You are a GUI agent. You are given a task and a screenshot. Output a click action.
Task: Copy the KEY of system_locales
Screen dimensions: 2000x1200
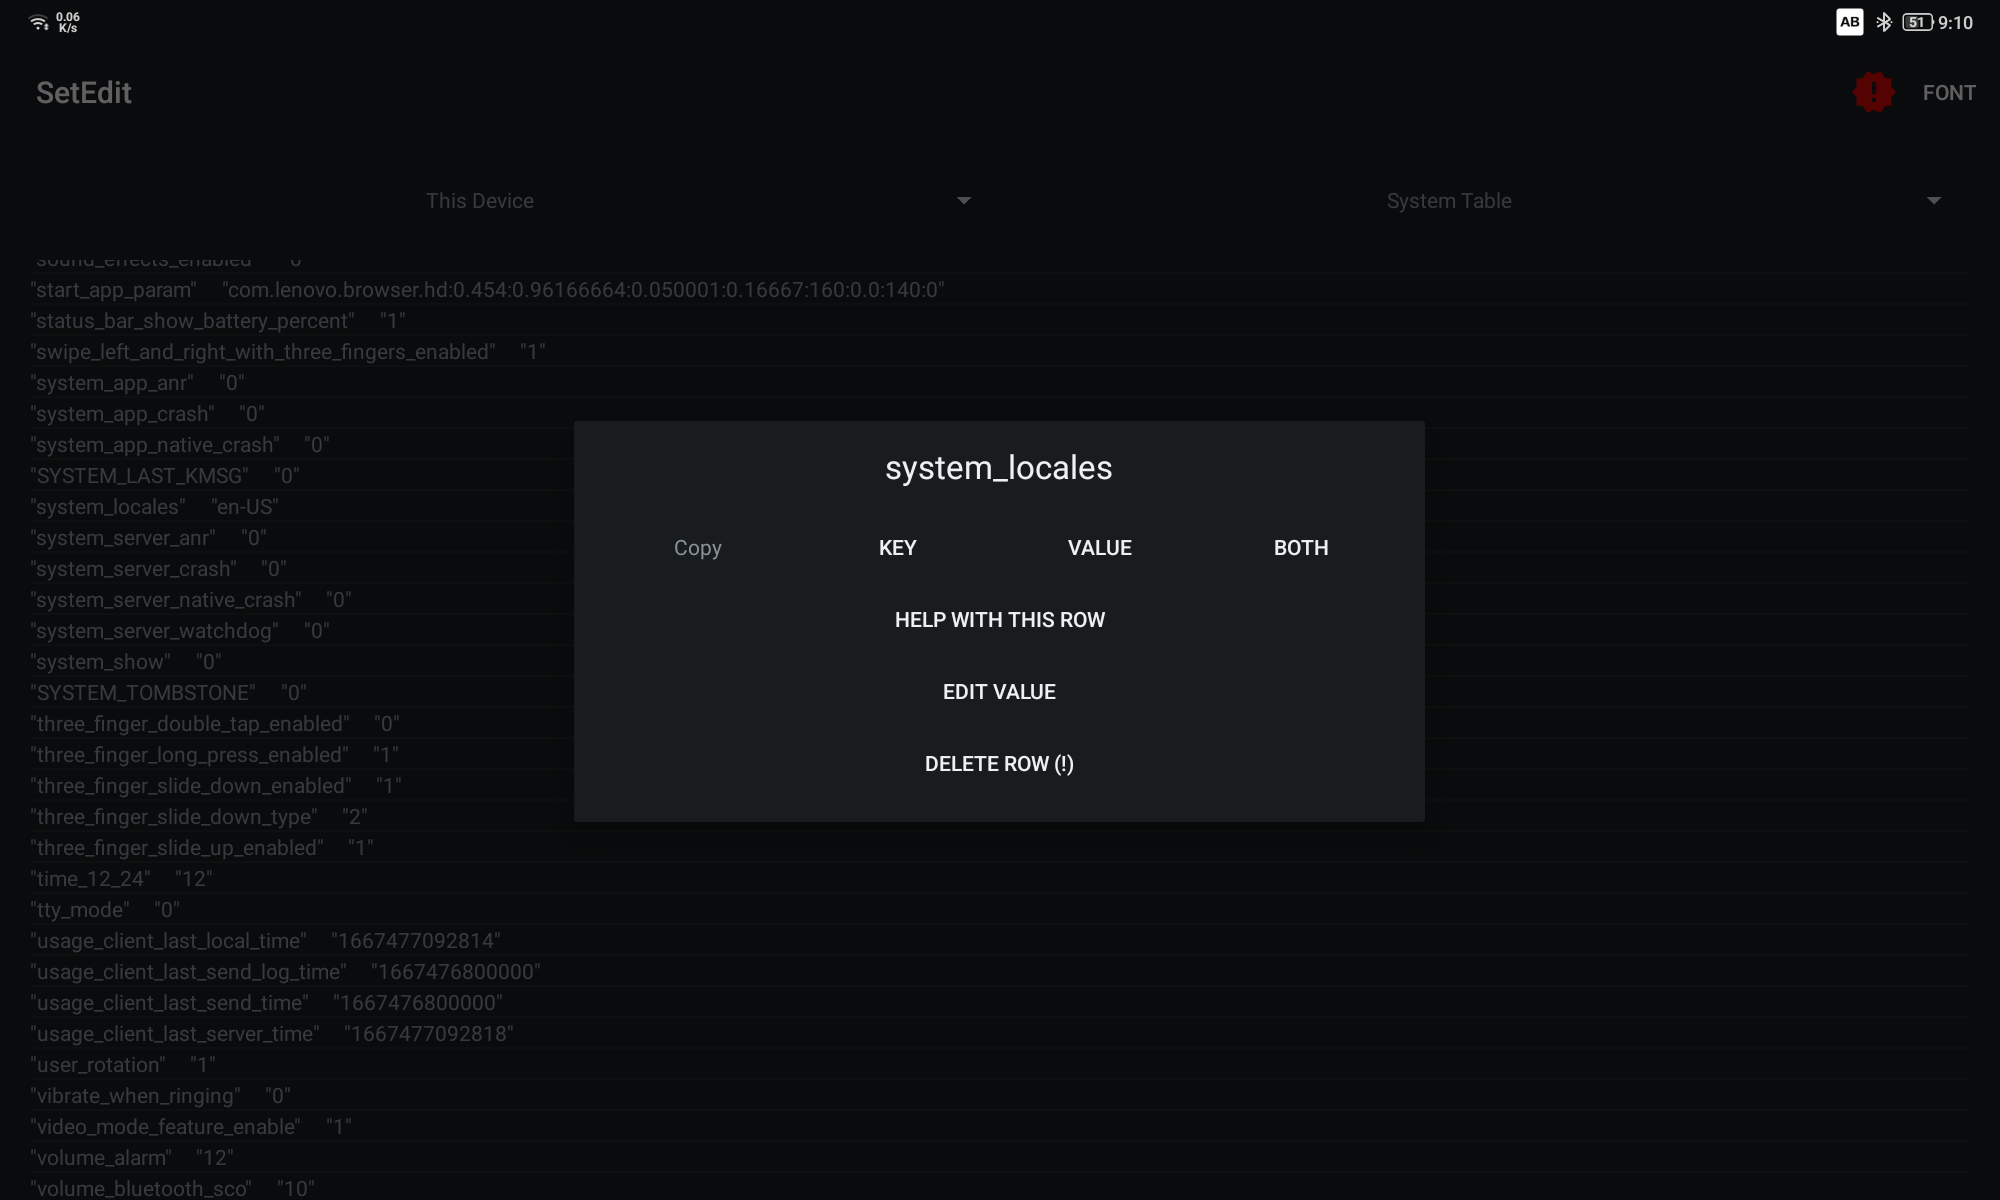pyautogui.click(x=897, y=548)
